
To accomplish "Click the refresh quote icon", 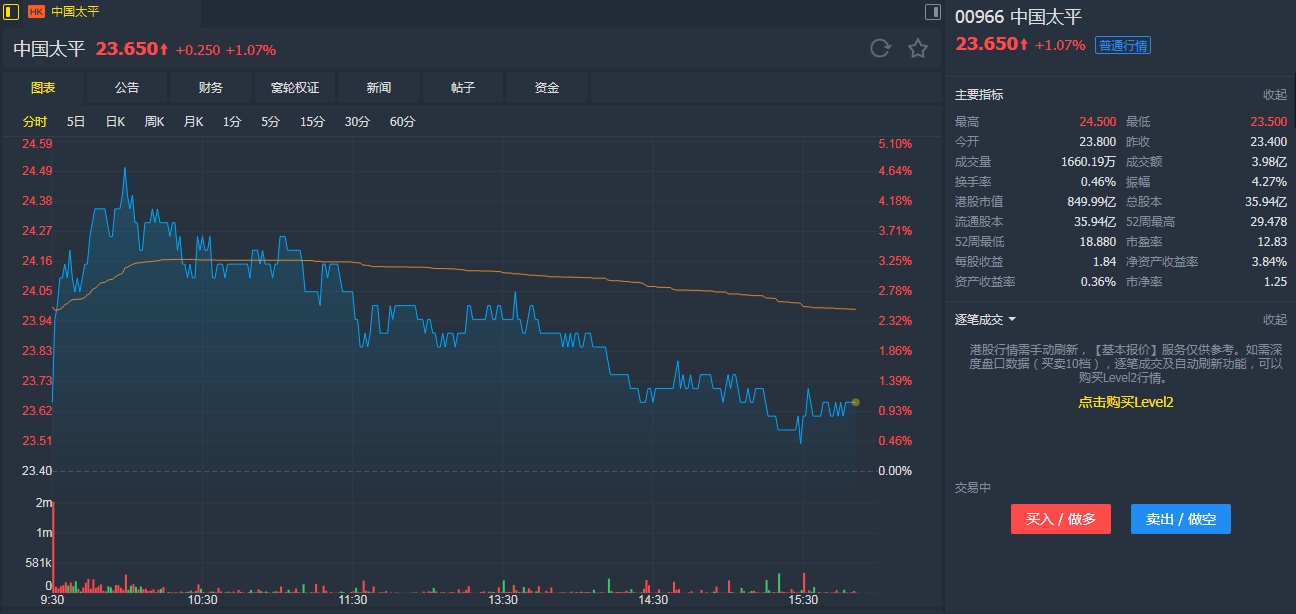I will [880, 48].
